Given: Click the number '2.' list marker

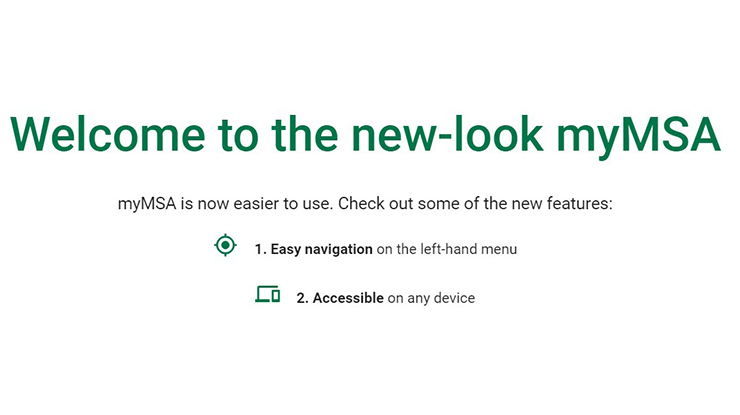Looking at the screenshot, I should 303,298.
